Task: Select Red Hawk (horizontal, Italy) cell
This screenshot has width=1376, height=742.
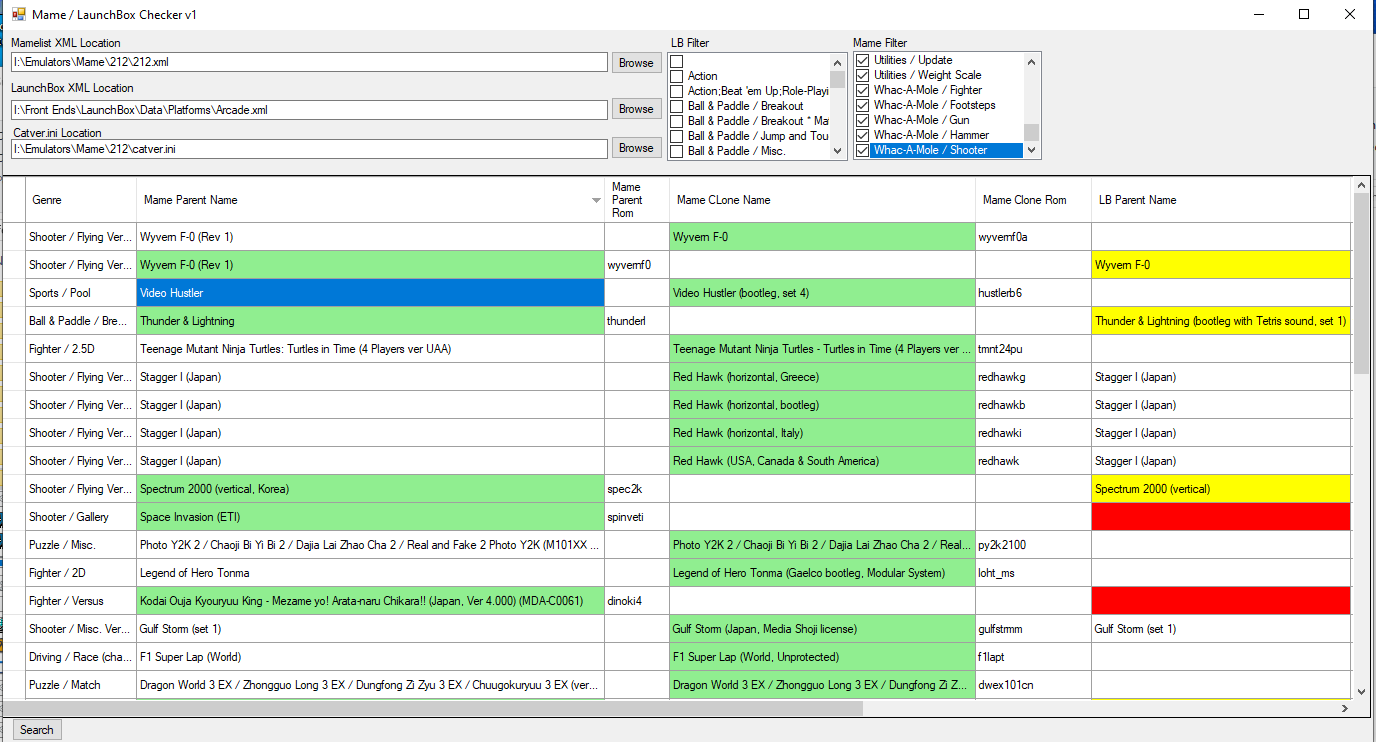Action: [822, 433]
